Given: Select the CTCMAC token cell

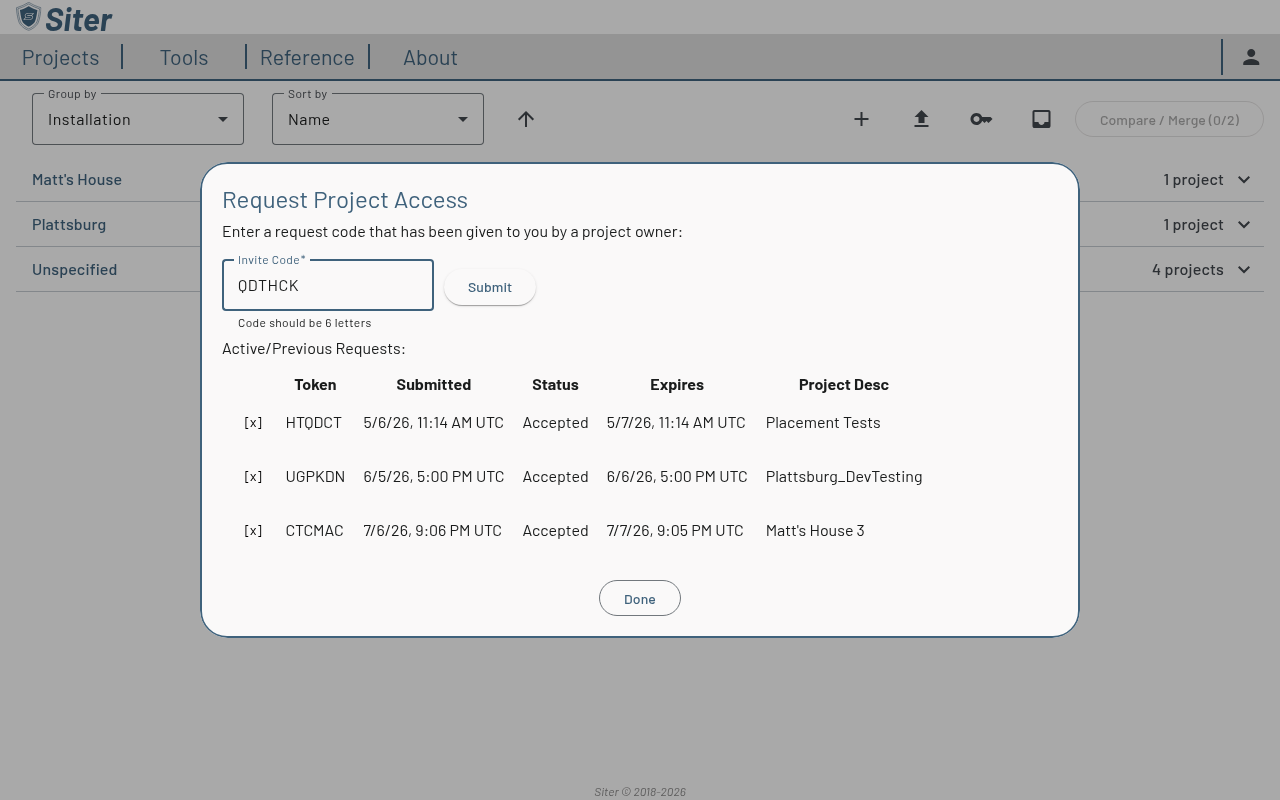Looking at the screenshot, I should click(314, 530).
